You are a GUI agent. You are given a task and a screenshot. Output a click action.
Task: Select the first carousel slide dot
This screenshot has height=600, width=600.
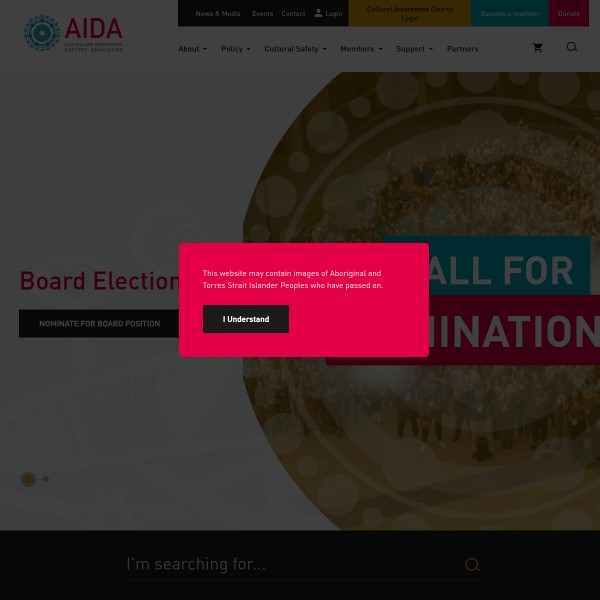28,479
